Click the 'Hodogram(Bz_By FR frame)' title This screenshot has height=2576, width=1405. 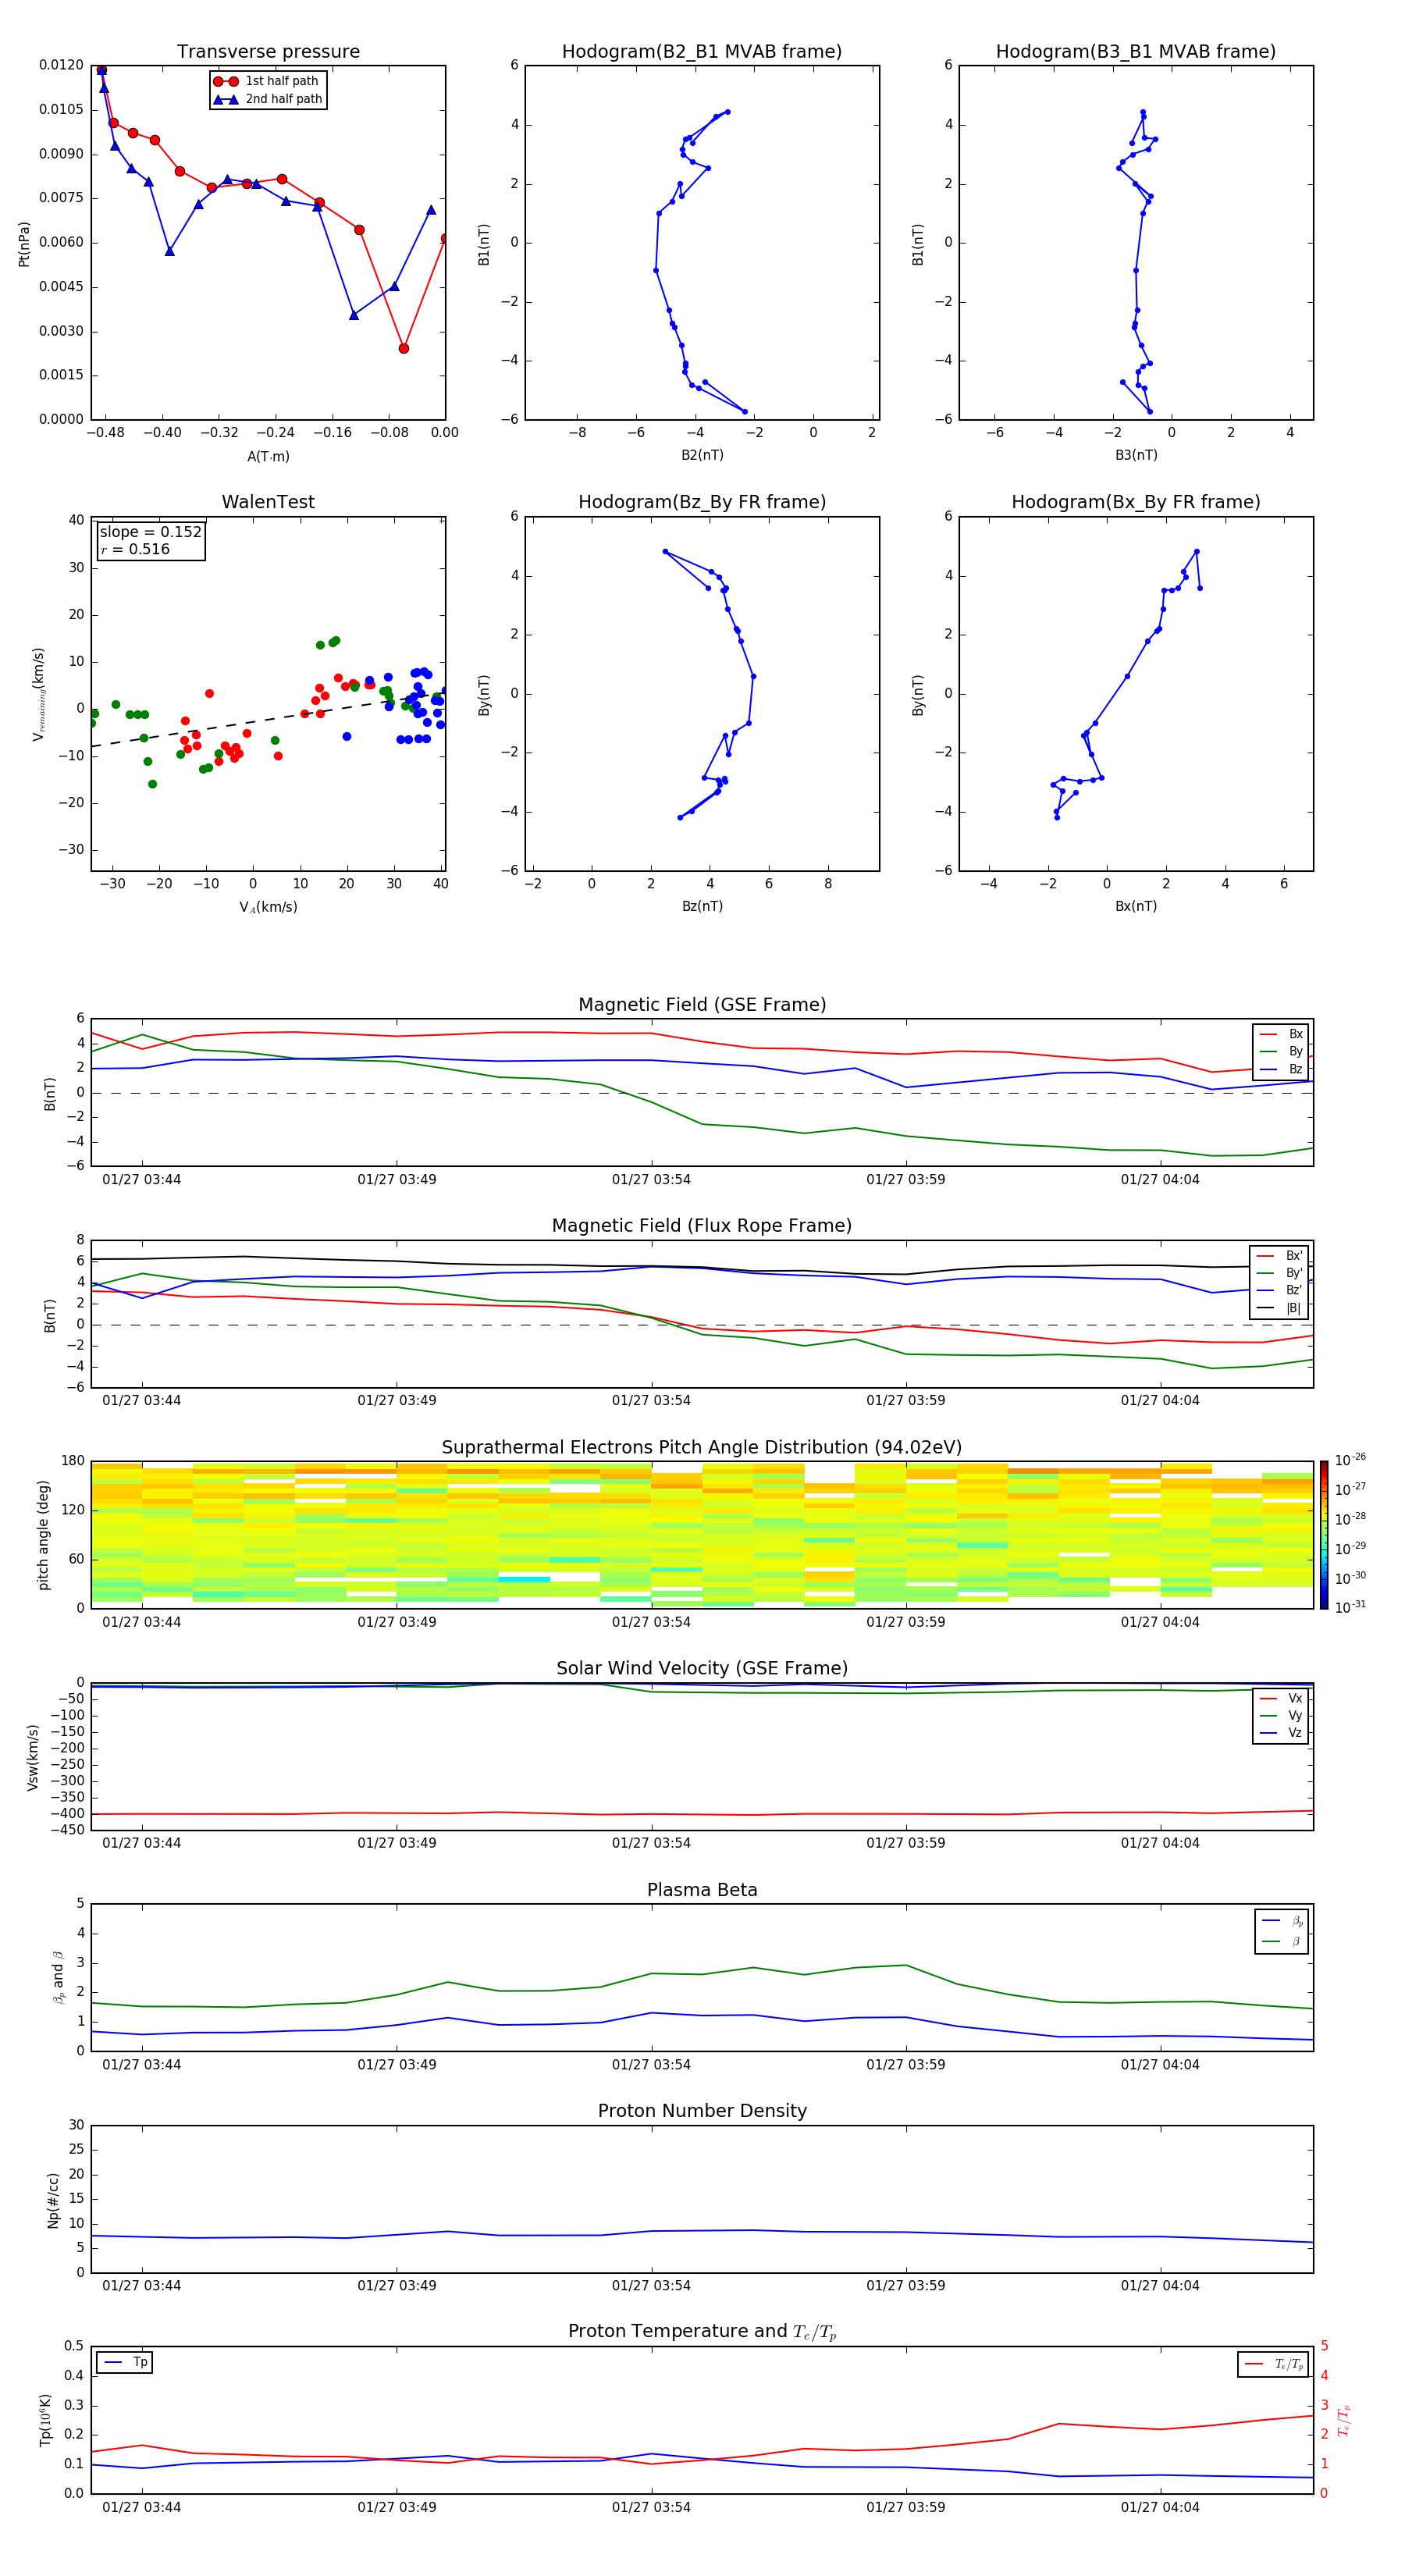(702, 502)
